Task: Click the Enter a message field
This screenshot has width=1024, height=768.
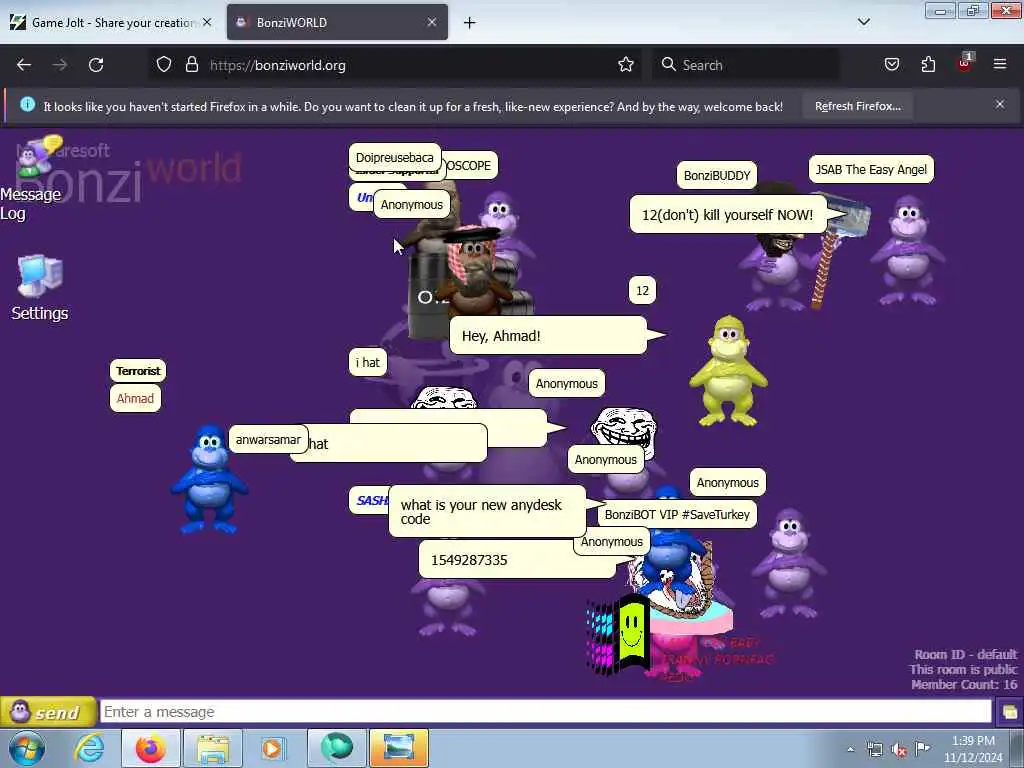Action: point(546,712)
